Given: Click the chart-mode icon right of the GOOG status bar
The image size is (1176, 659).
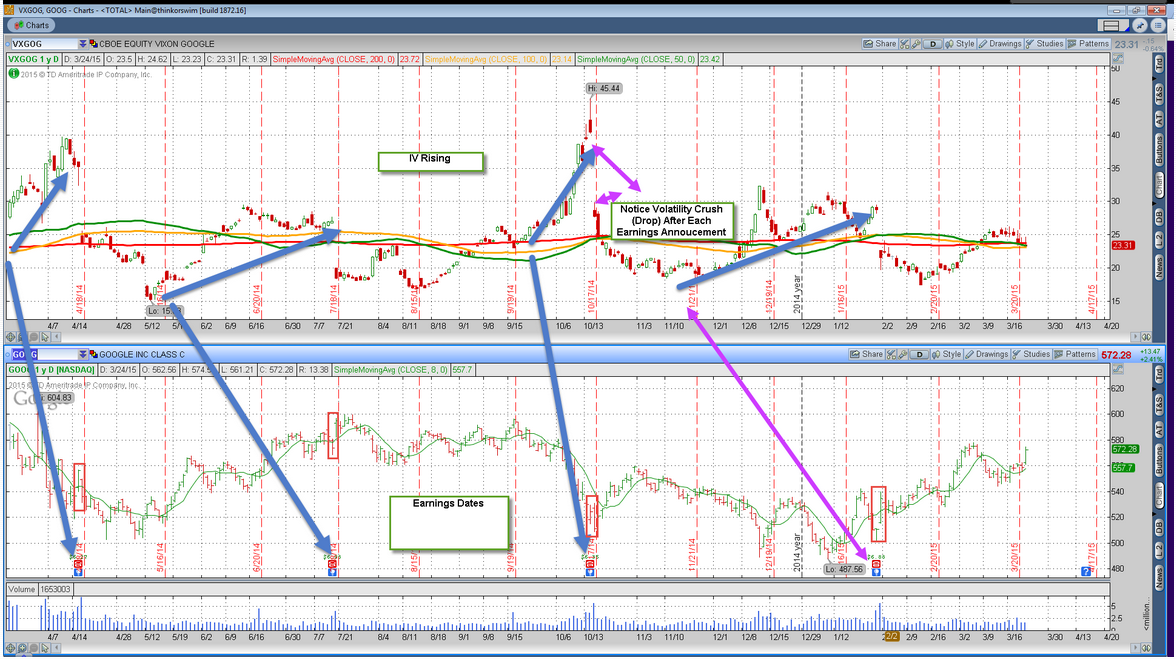Looking at the screenshot, I should 1118,370.
